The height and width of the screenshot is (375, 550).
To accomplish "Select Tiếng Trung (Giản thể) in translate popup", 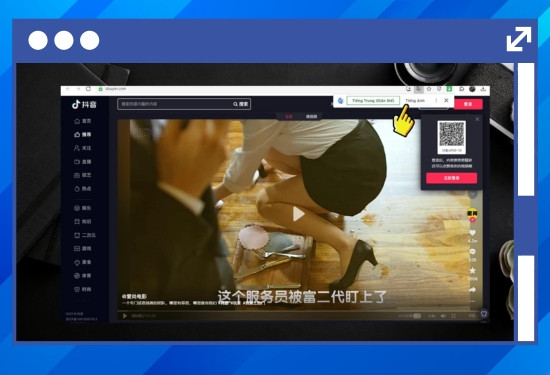I will 373,100.
